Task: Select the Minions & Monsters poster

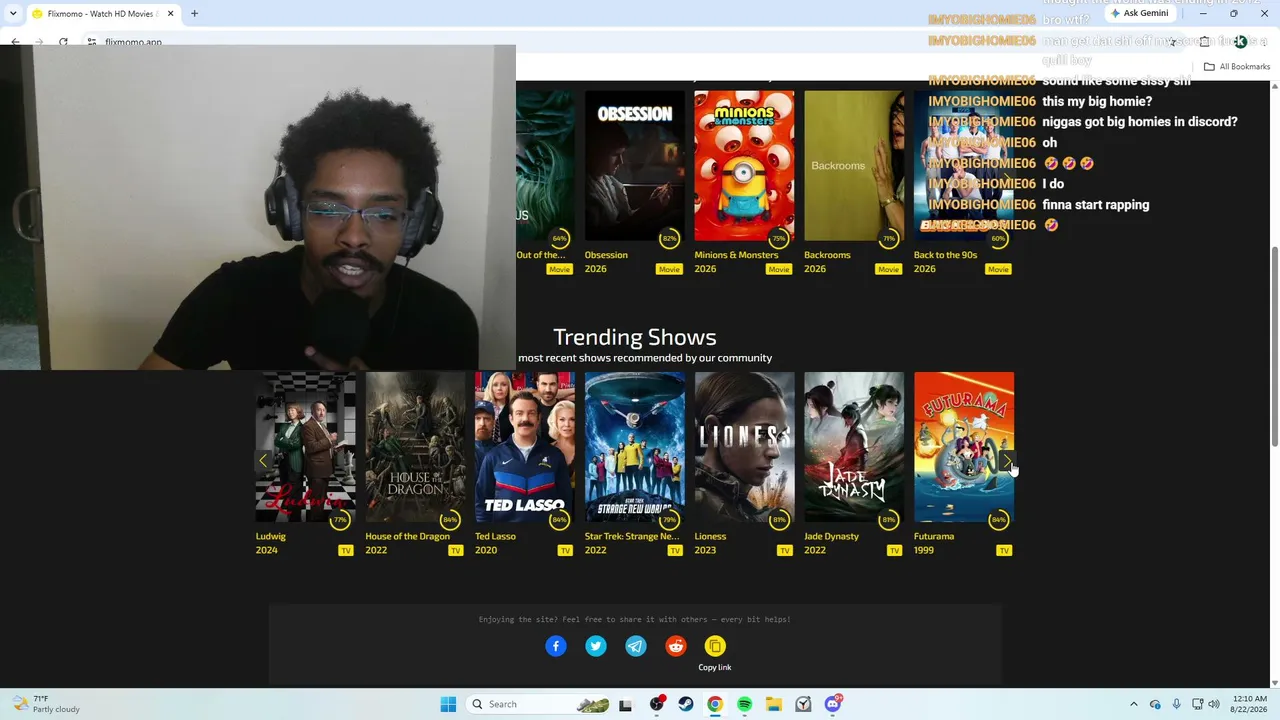Action: click(744, 166)
